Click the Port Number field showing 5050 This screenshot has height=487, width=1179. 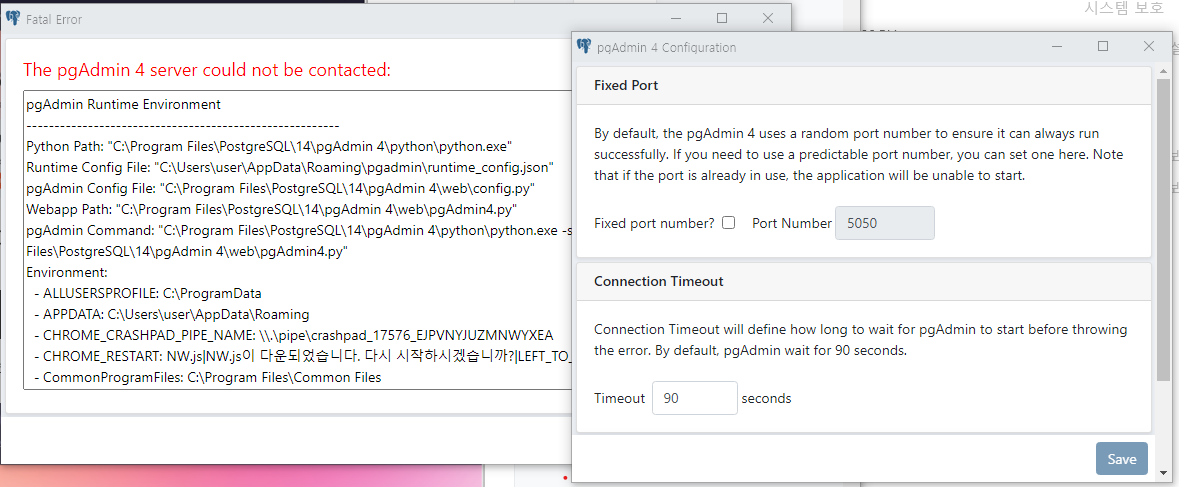pos(884,223)
